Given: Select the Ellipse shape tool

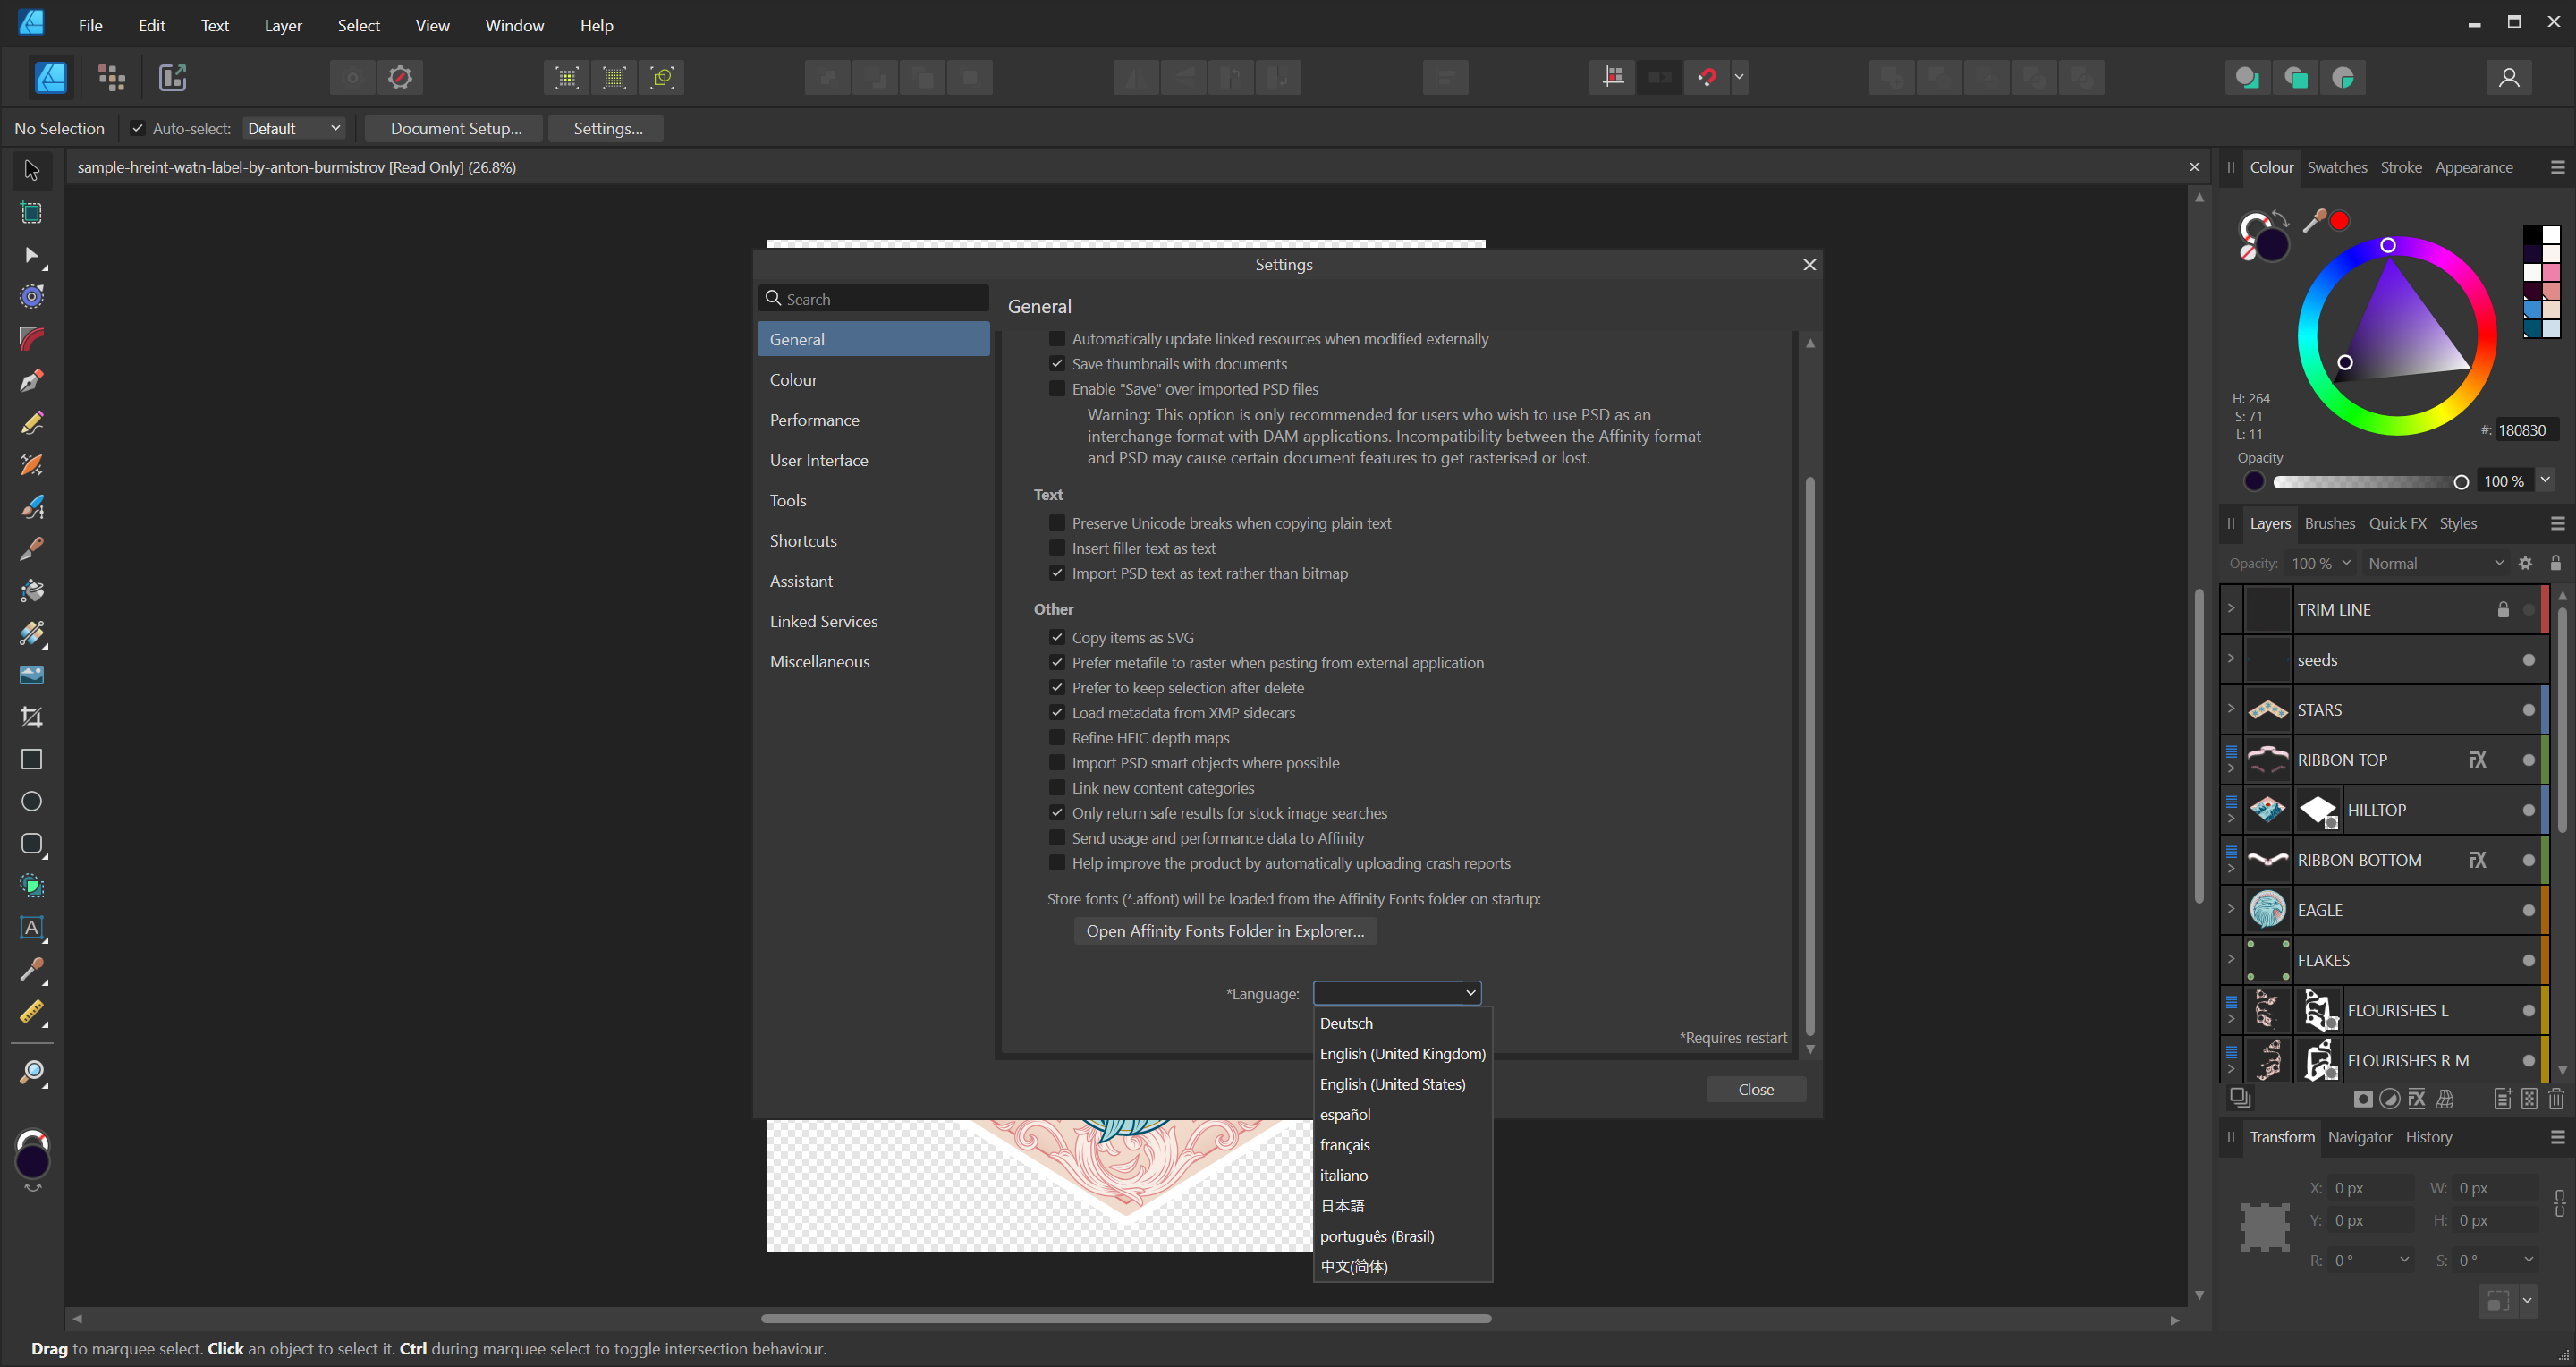Looking at the screenshot, I should tap(32, 801).
